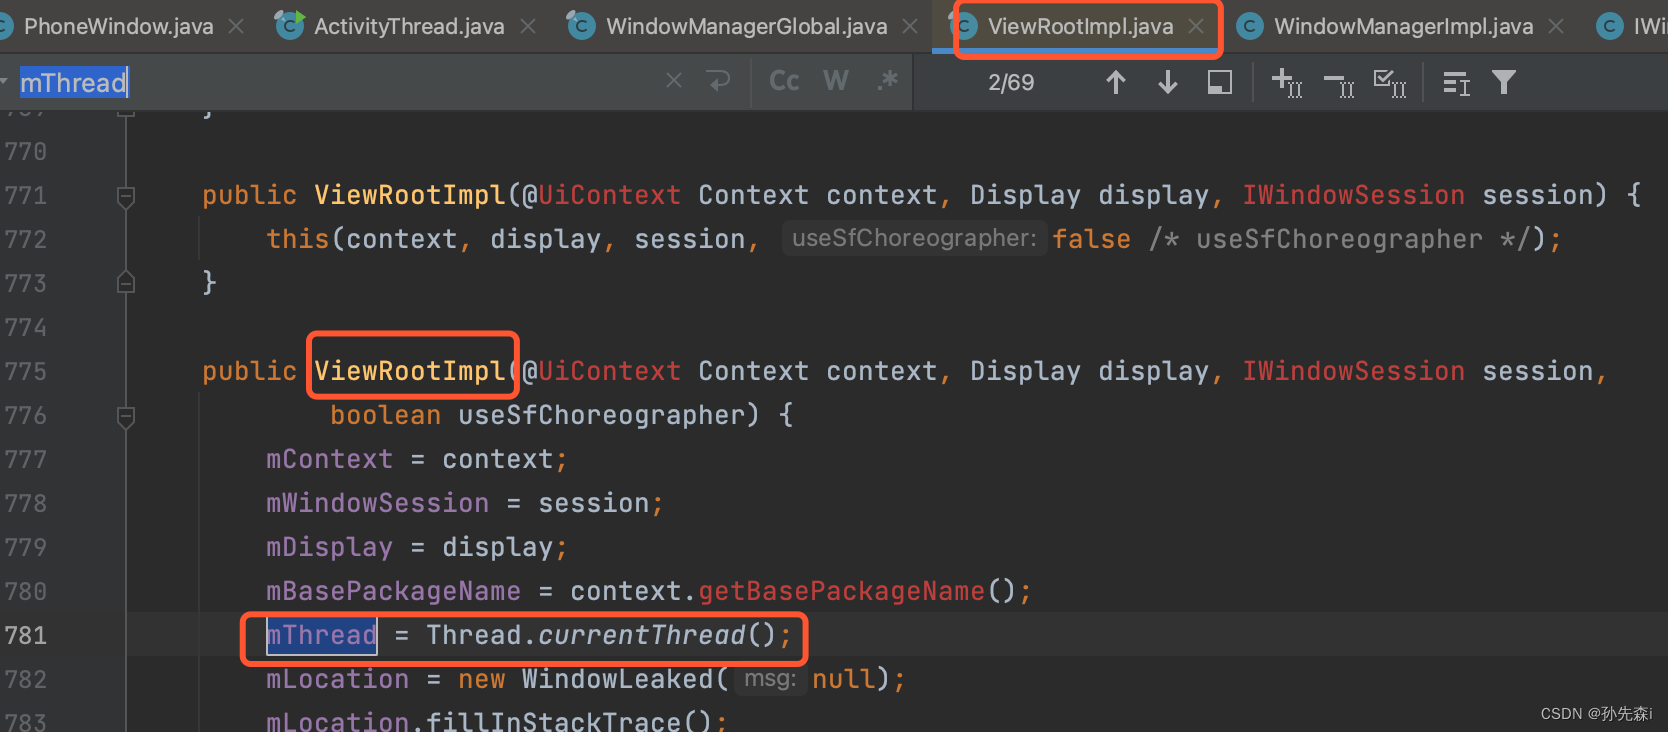Close the WindowManagerImpl.java tab

[1556, 27]
